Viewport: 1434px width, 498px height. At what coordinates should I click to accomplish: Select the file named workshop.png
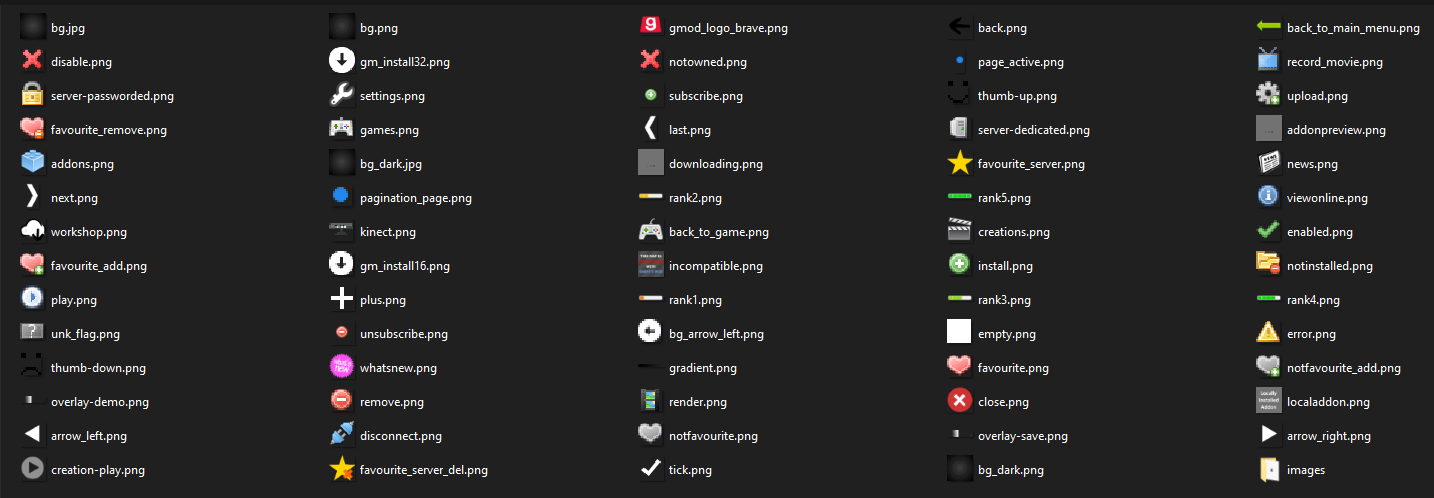pos(89,232)
